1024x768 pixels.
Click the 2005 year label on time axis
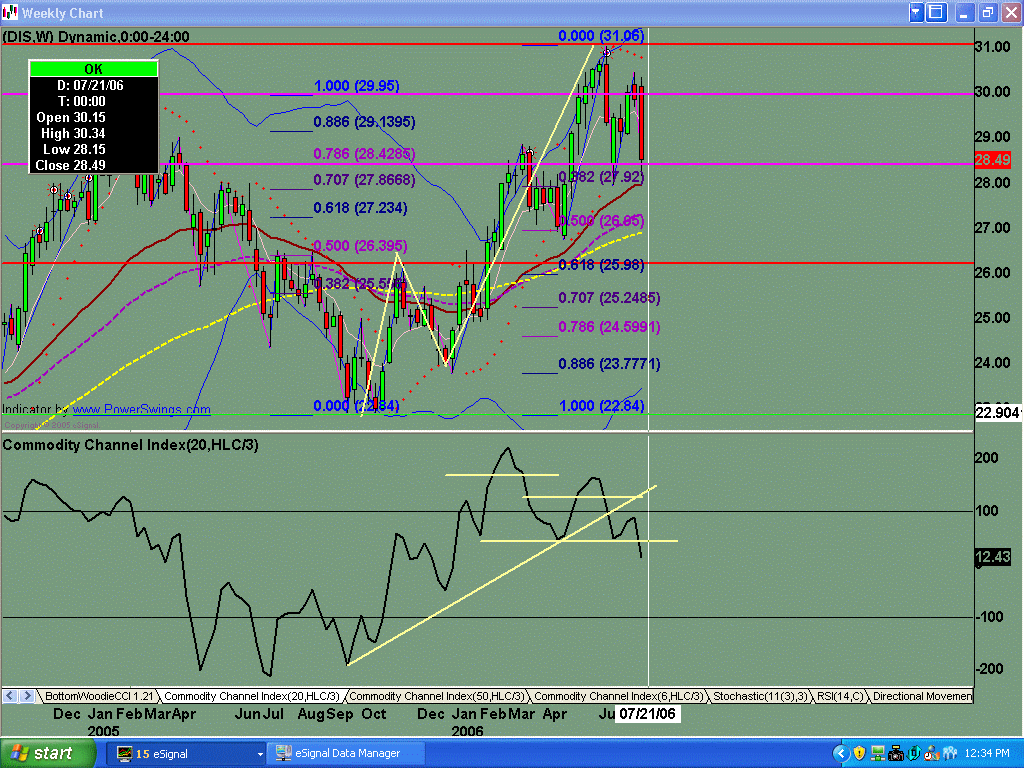[103, 731]
